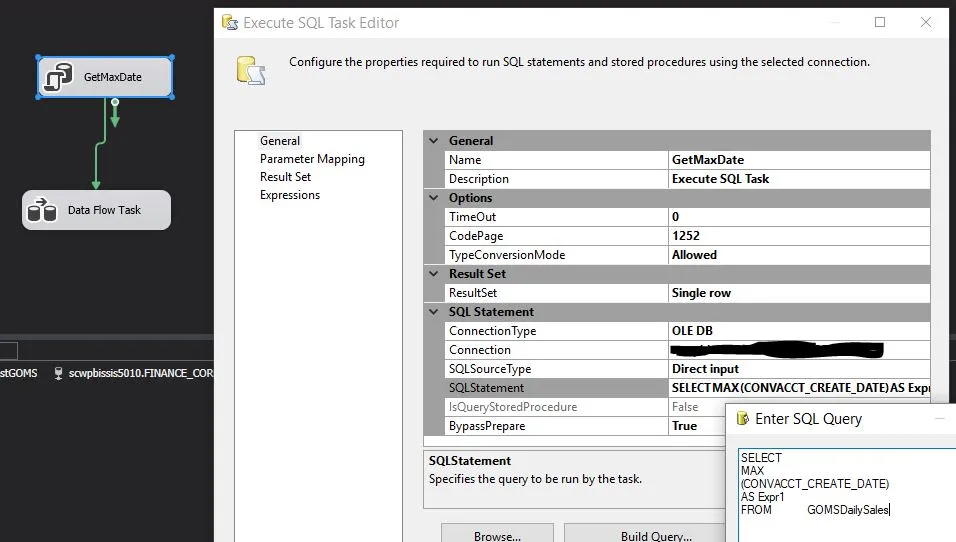This screenshot has height=542, width=956.
Task: Select the Connection property label
Action: point(480,350)
